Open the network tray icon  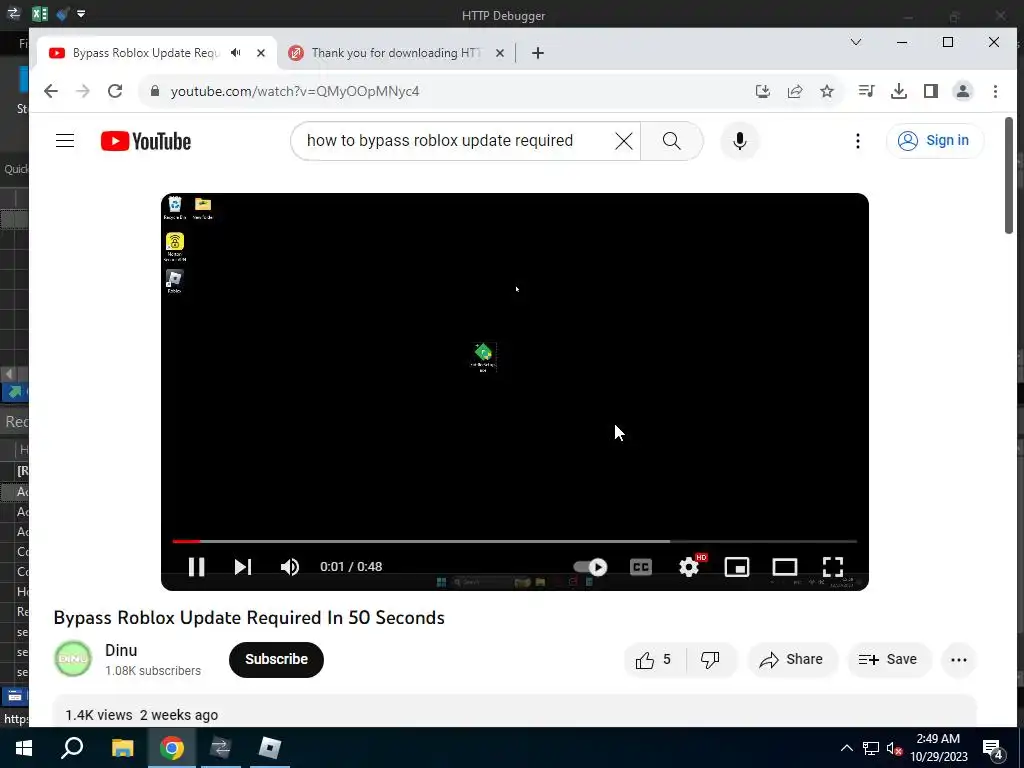pyautogui.click(x=871, y=748)
